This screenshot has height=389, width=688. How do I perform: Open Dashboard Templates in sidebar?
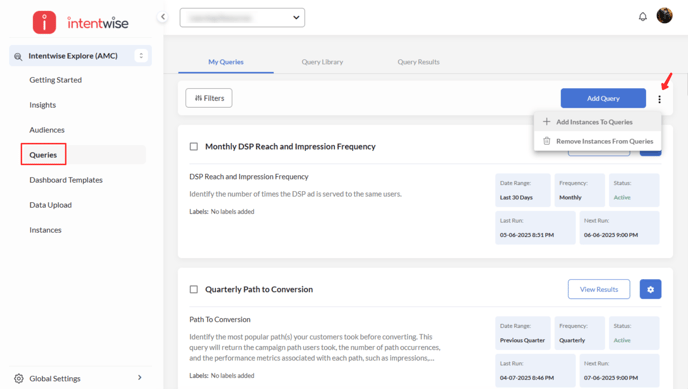click(x=66, y=180)
